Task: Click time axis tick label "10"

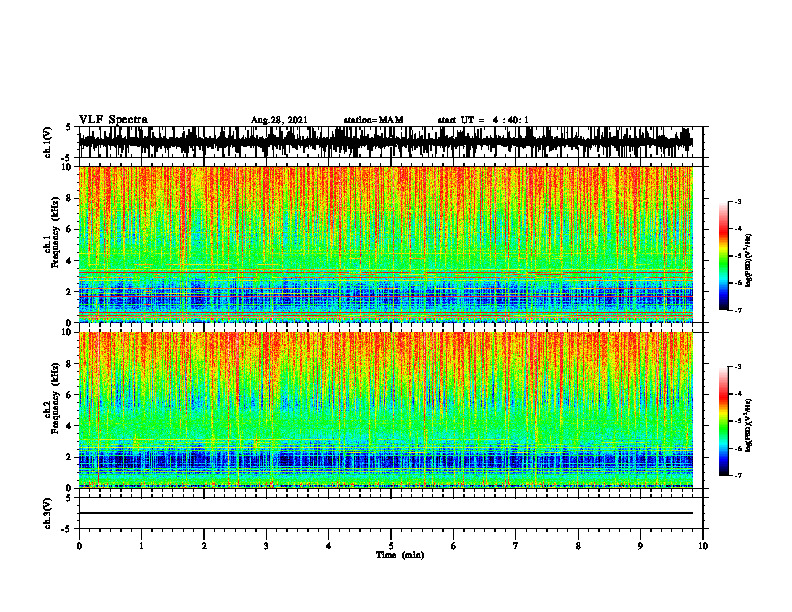Action: (x=703, y=546)
